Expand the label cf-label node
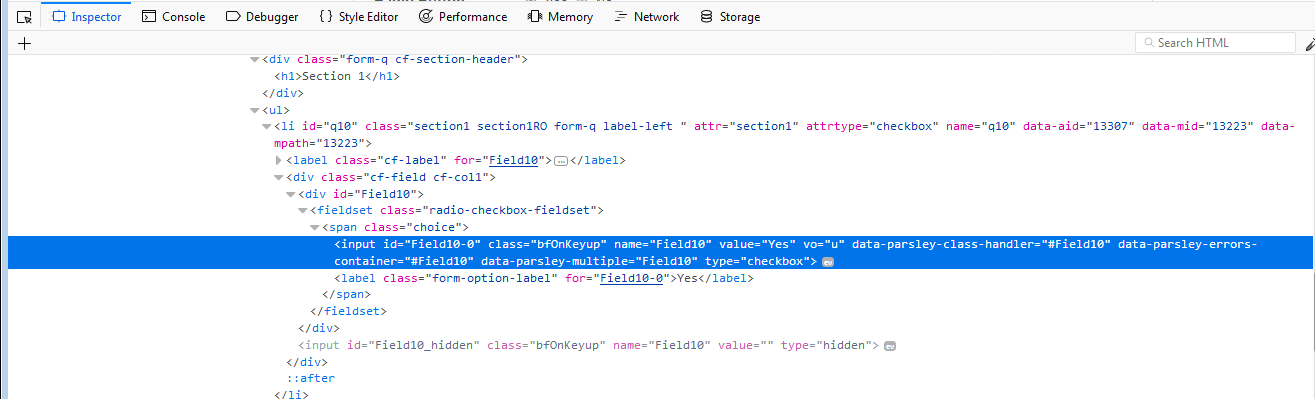 tap(279, 160)
